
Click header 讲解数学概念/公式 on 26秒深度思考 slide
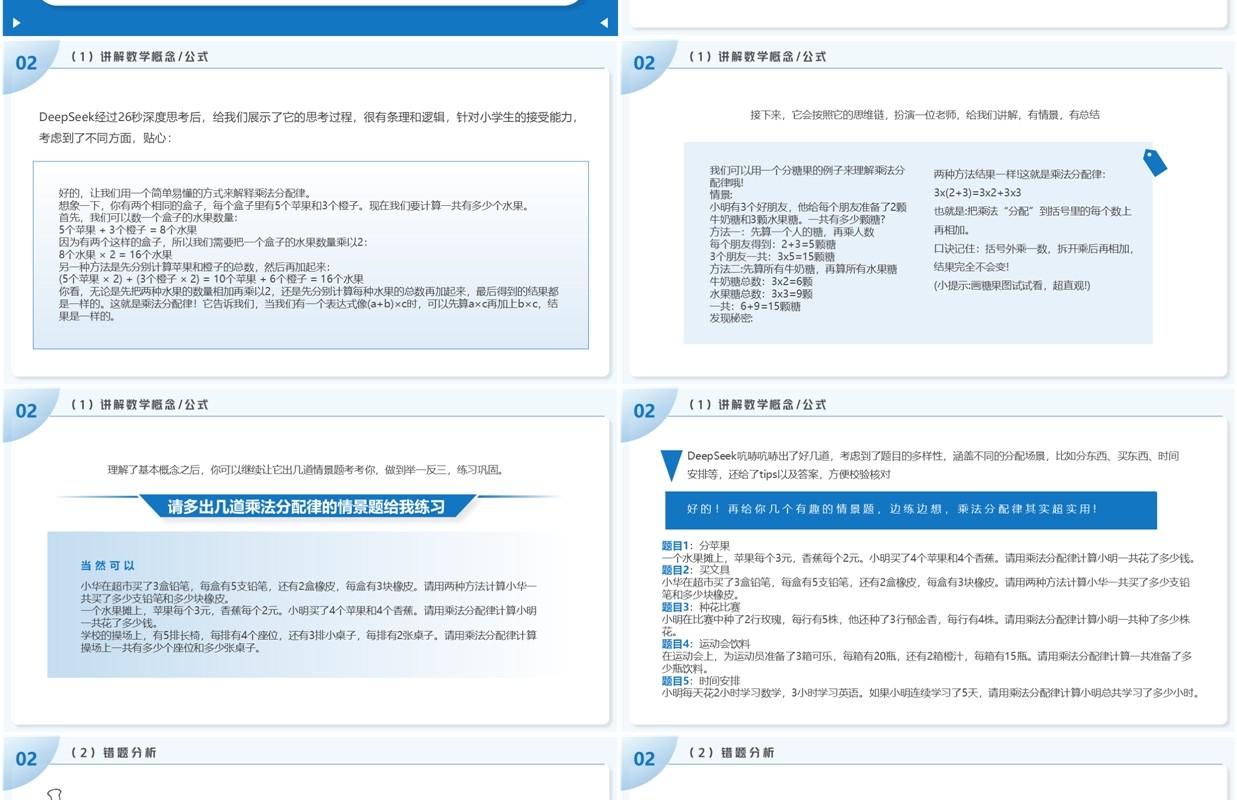(141, 57)
